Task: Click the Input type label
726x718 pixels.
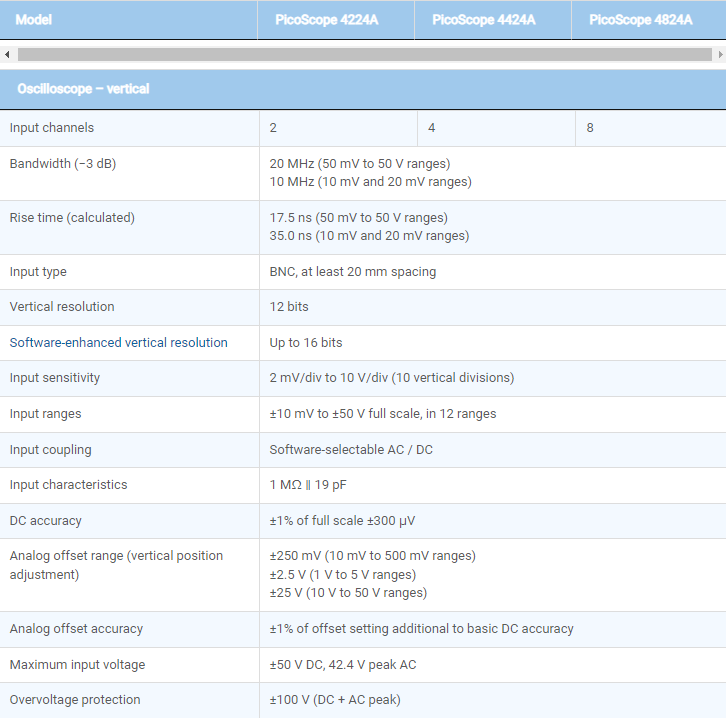Action: 38,272
